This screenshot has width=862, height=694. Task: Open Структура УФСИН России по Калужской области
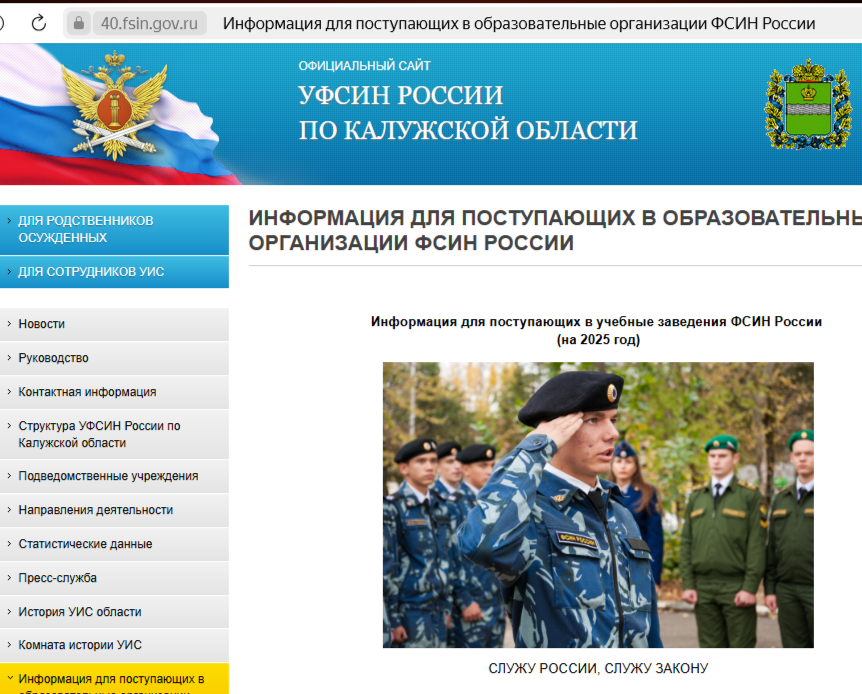[x=114, y=434]
